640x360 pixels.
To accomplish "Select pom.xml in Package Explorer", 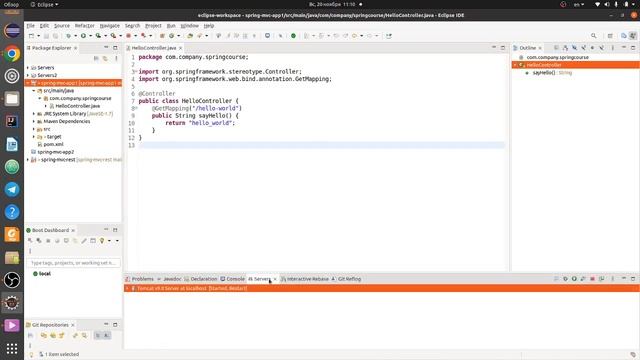I will 53,144.
